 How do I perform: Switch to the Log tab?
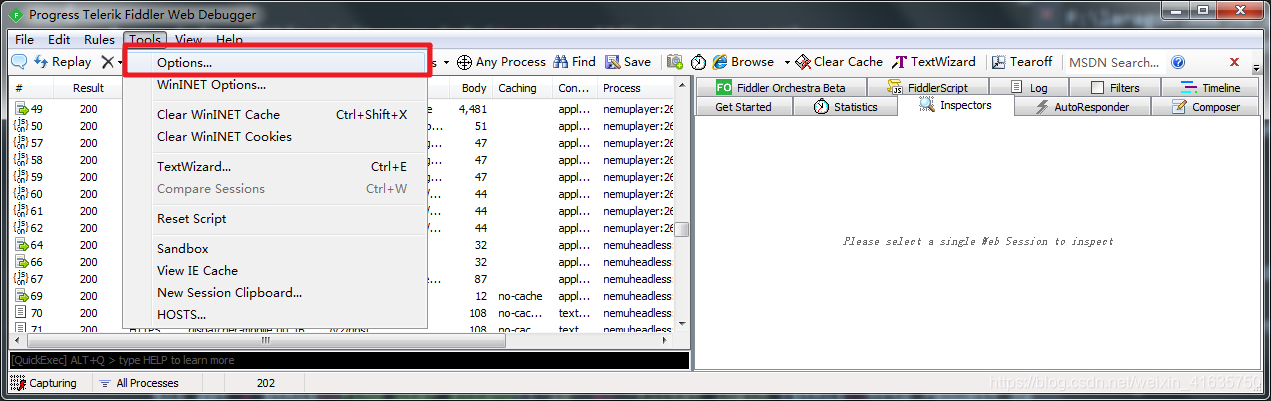(x=1029, y=87)
